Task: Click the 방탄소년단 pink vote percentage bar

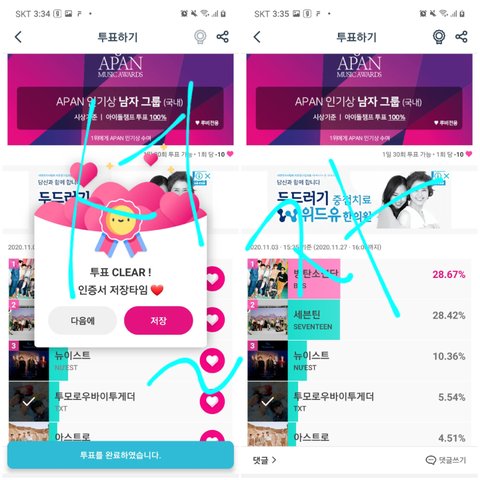Action: coord(314,279)
